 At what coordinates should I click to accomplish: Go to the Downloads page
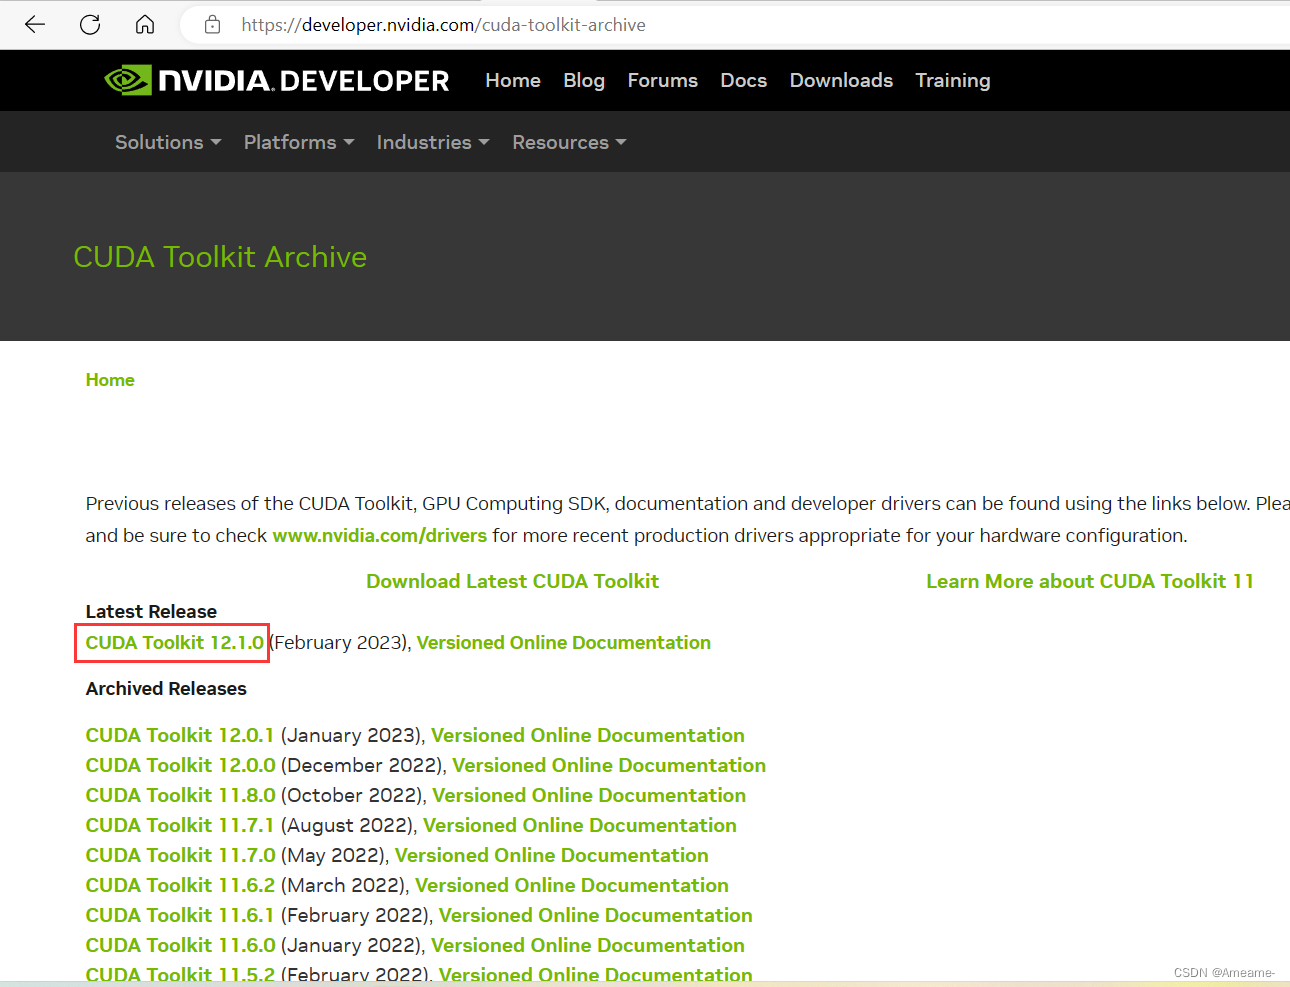pos(840,80)
